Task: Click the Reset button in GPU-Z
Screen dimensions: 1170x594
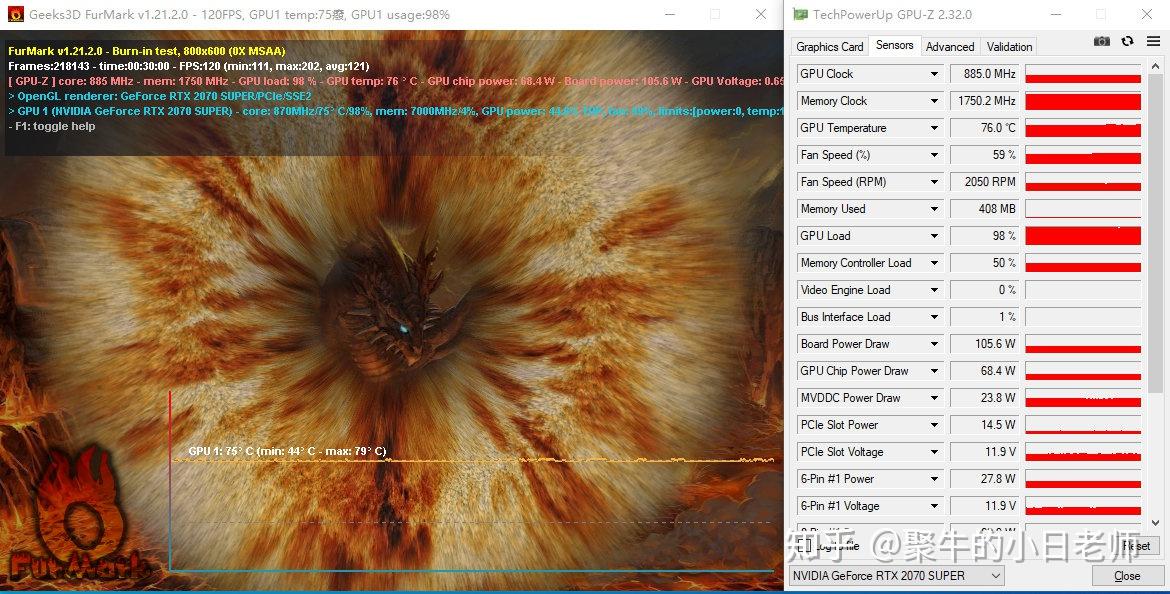Action: (1136, 546)
